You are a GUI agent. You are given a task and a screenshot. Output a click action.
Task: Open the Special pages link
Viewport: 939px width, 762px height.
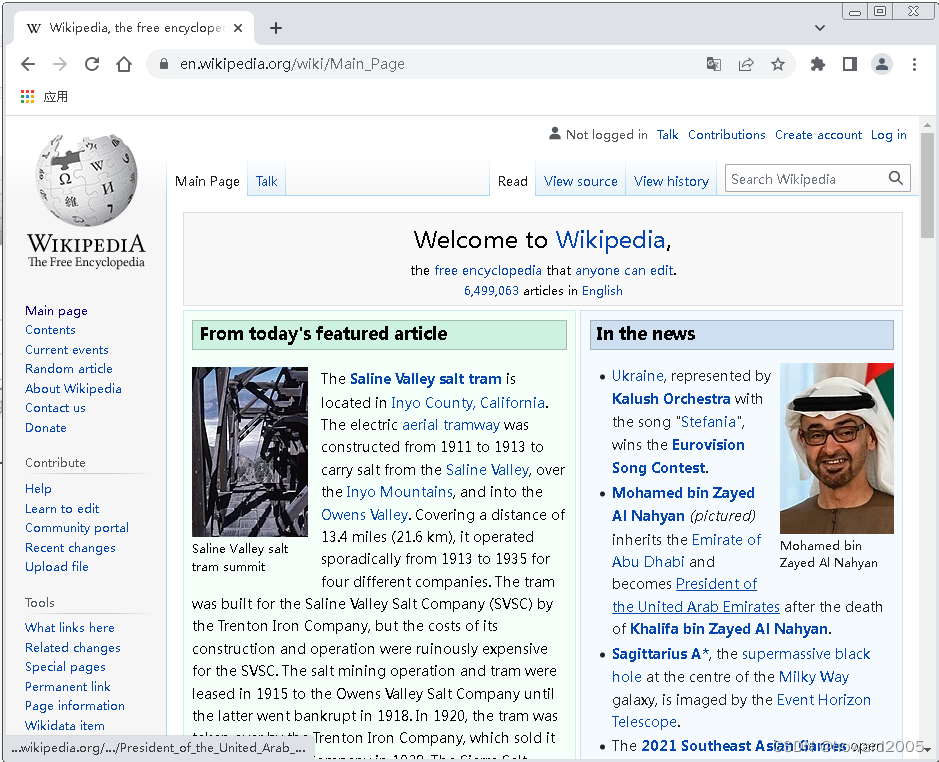[x=65, y=666]
